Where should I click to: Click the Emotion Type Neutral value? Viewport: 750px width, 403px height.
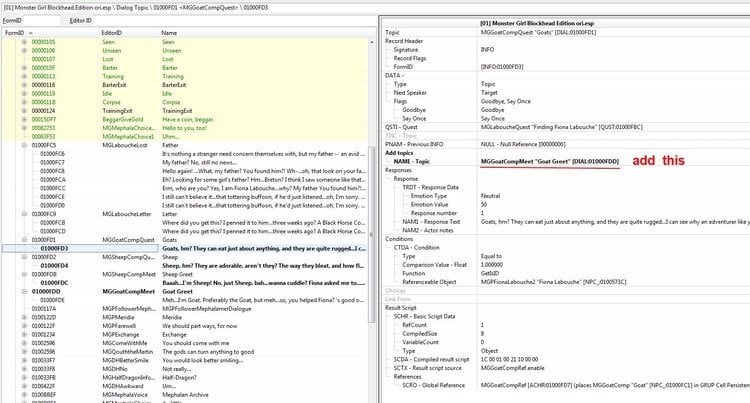[490, 196]
